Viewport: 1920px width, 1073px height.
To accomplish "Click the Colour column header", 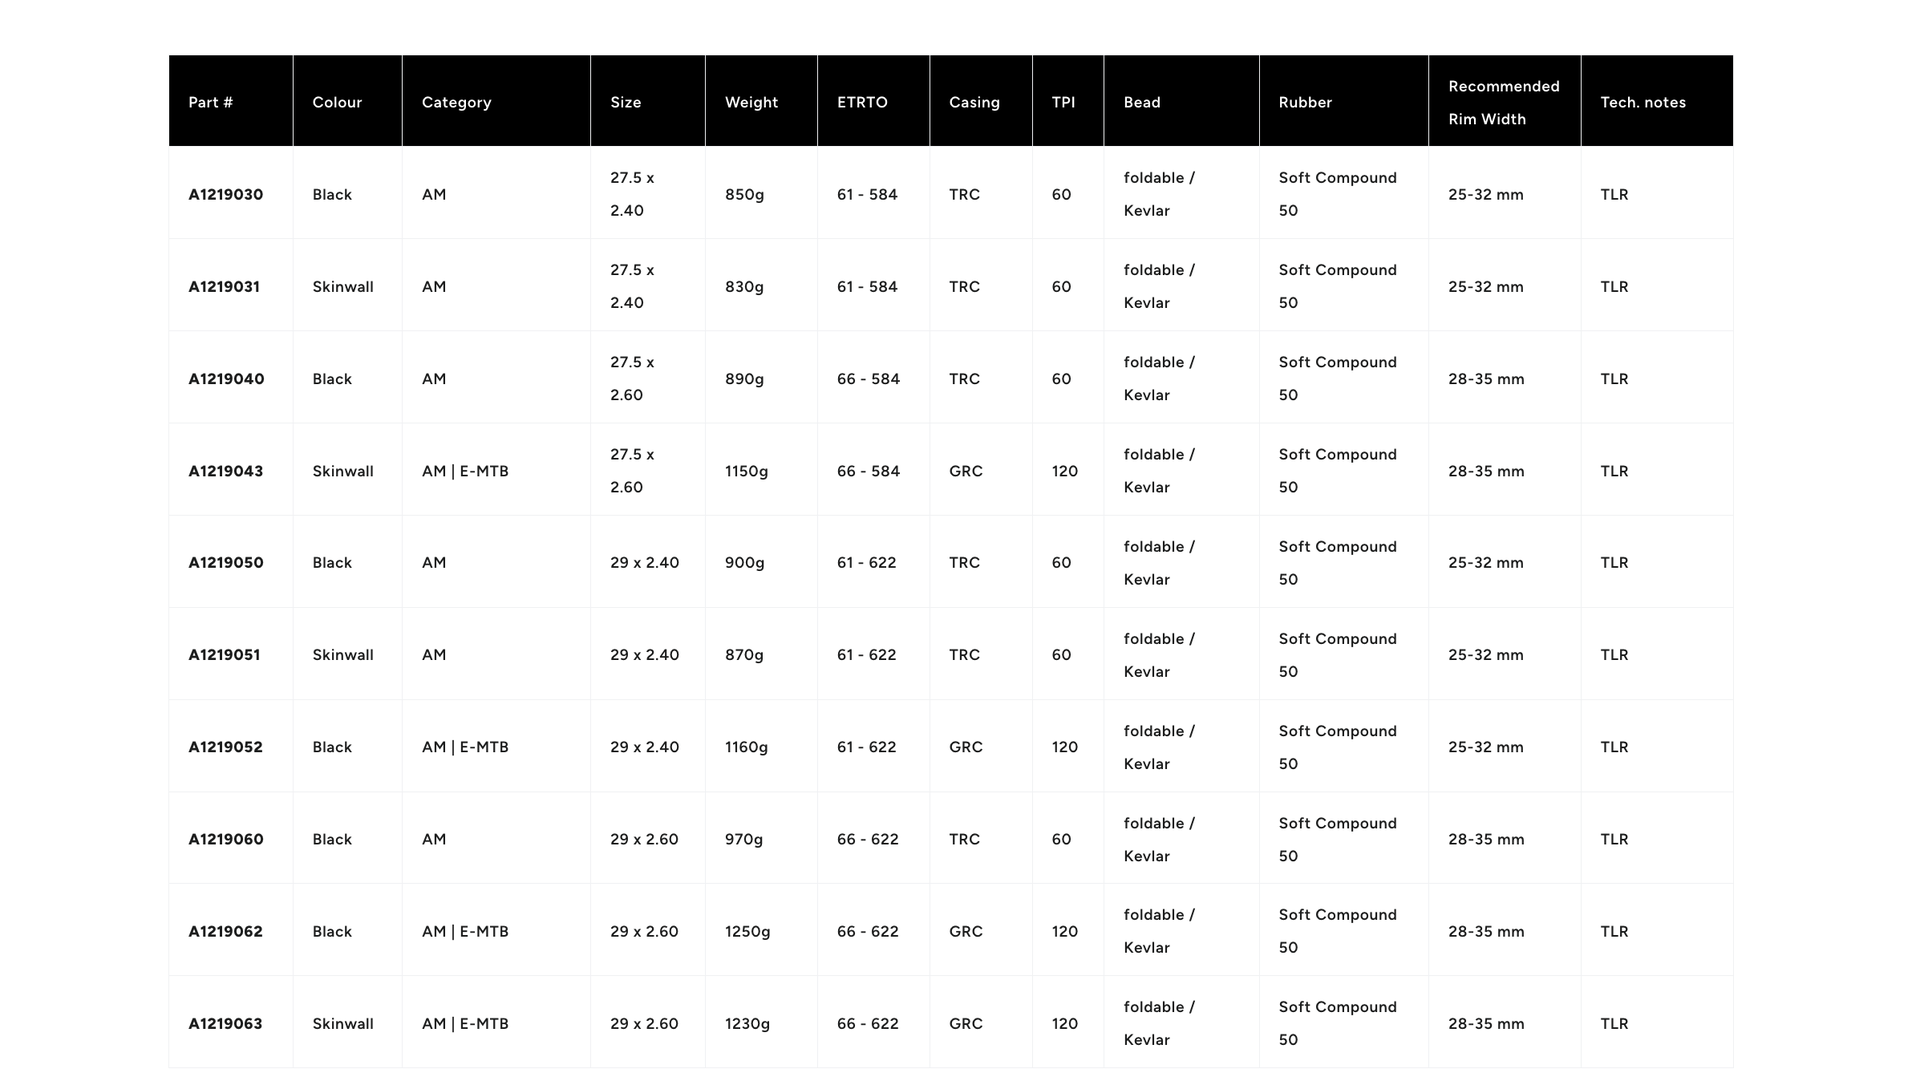I will [x=337, y=102].
